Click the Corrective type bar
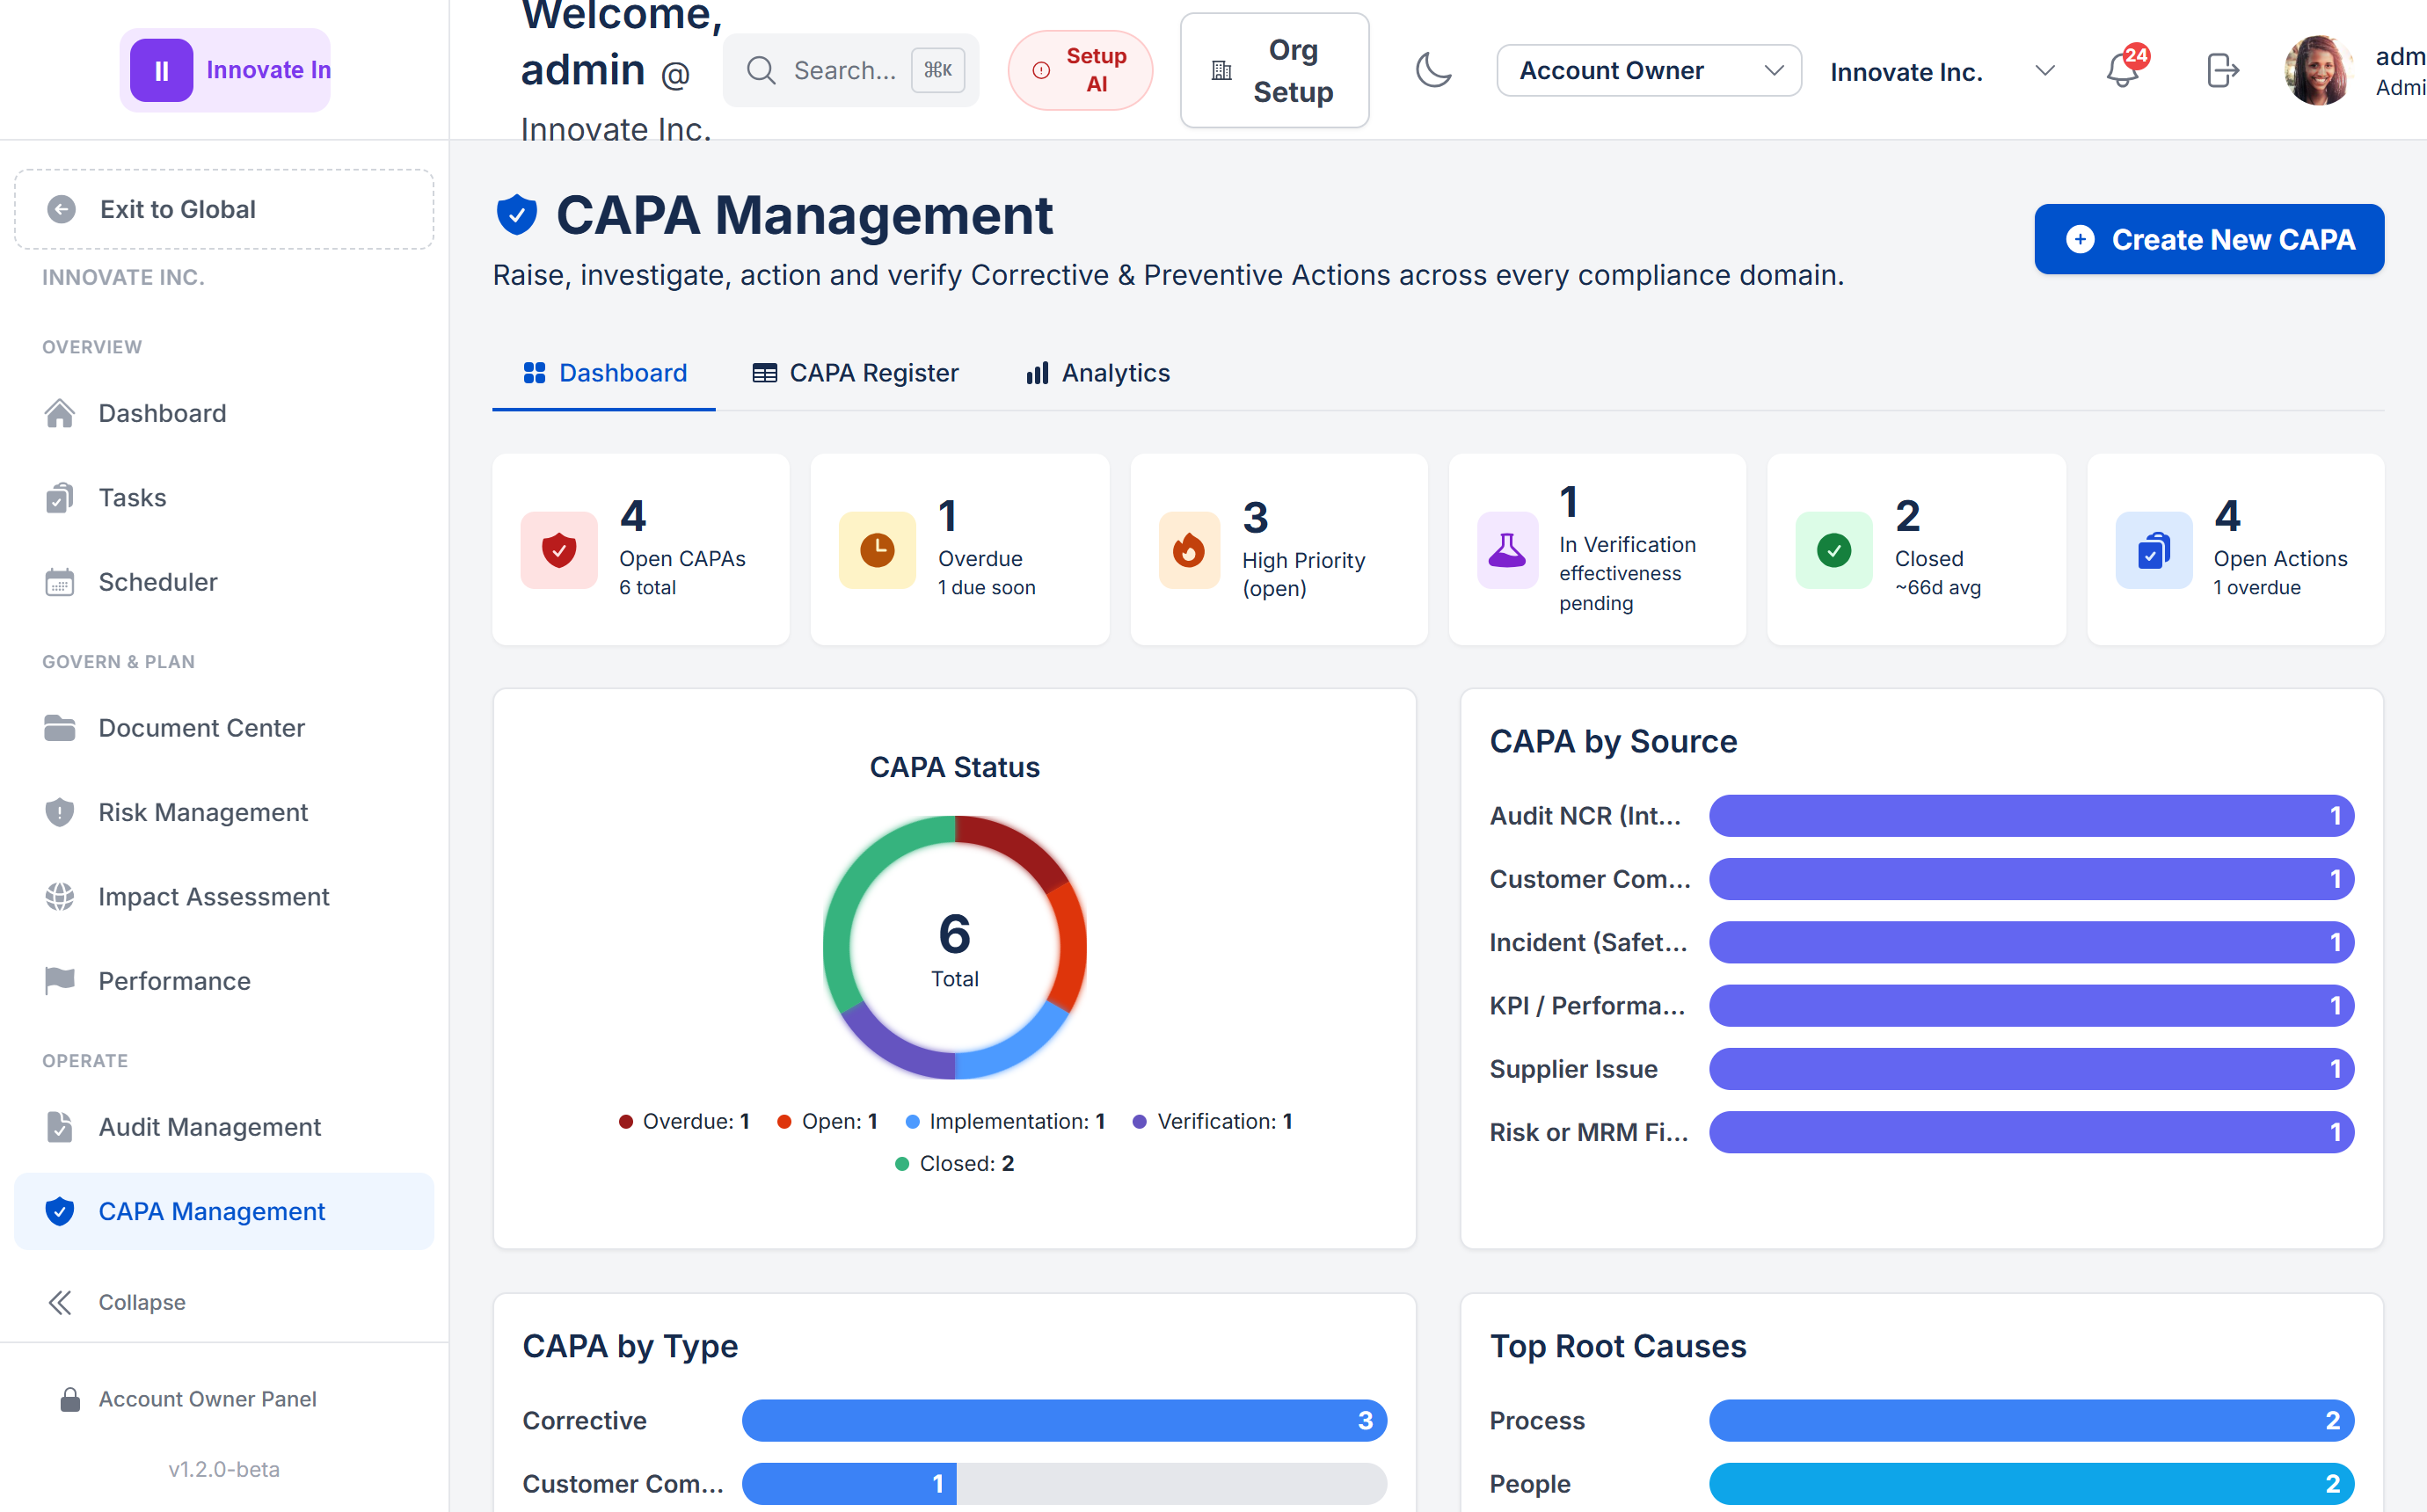Viewport: 2427px width, 1512px height. tap(1064, 1420)
